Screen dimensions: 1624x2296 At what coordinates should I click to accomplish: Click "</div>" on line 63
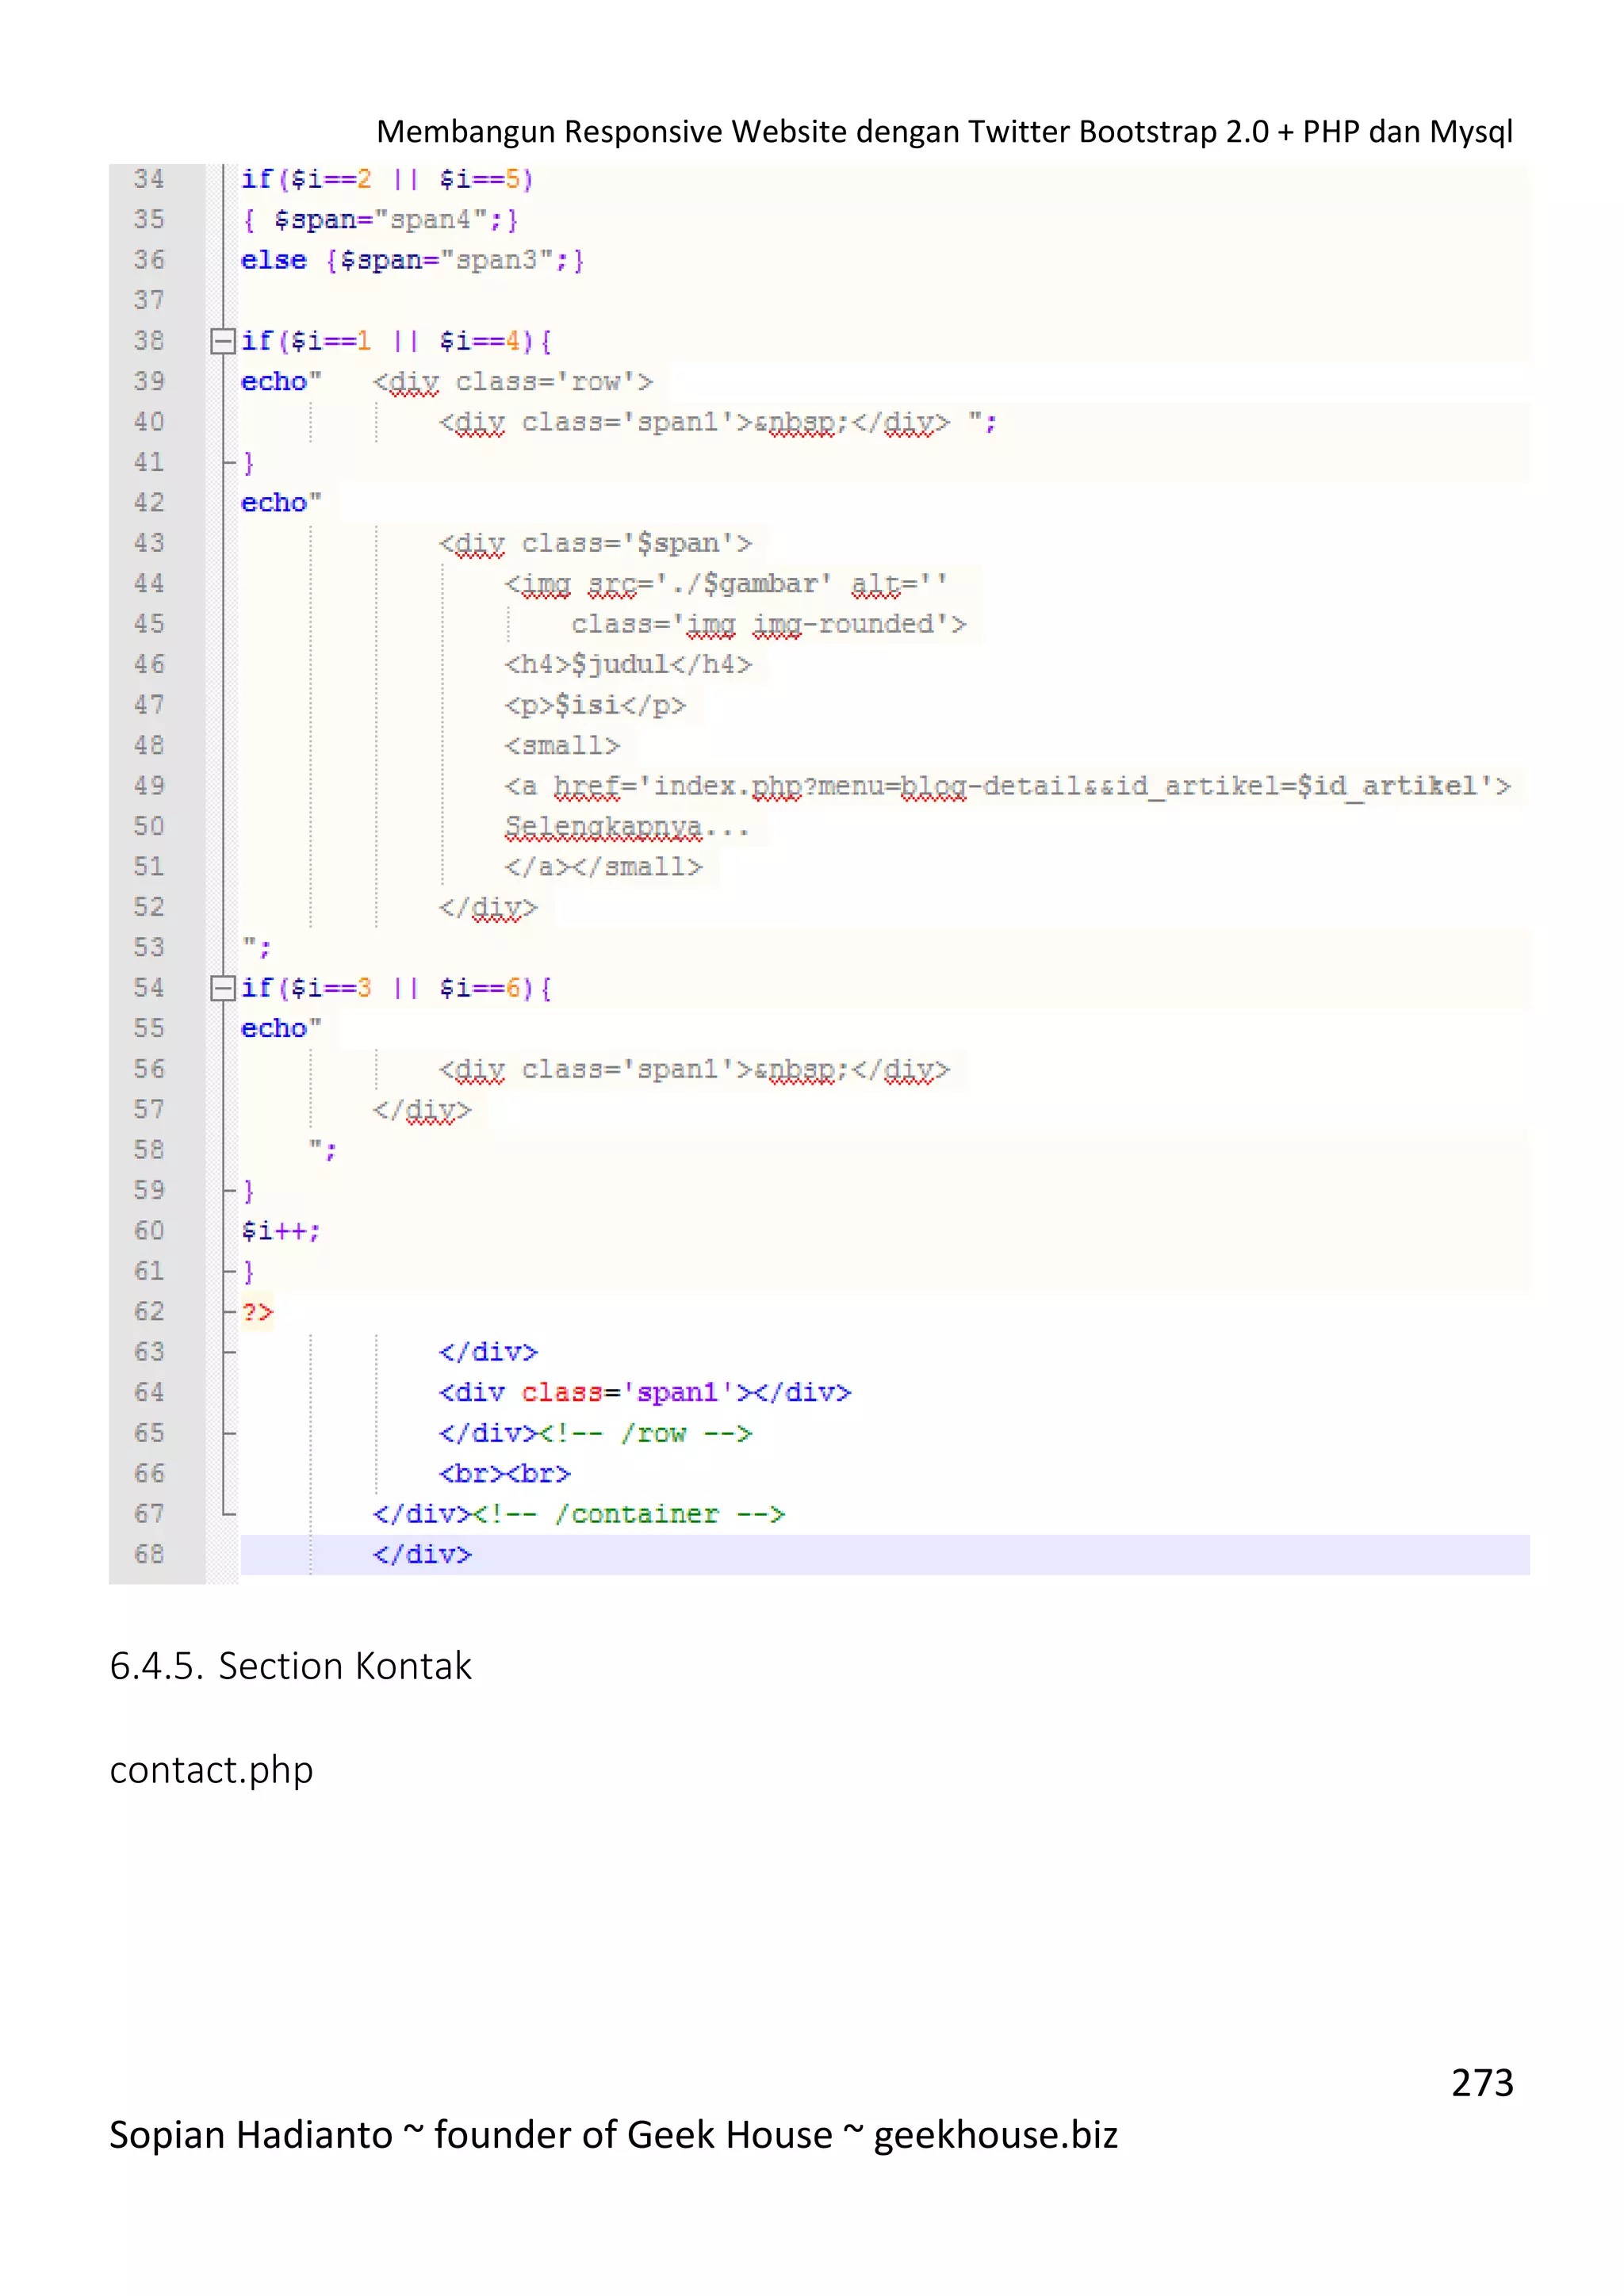point(488,1352)
